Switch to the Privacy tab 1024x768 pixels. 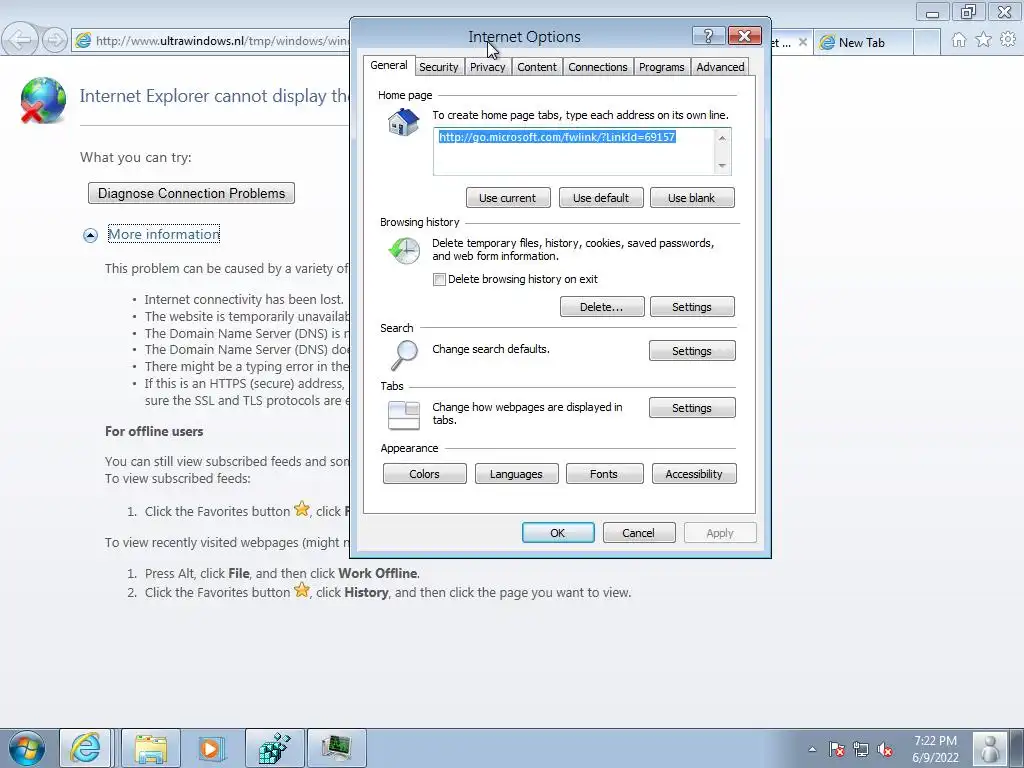point(487,67)
